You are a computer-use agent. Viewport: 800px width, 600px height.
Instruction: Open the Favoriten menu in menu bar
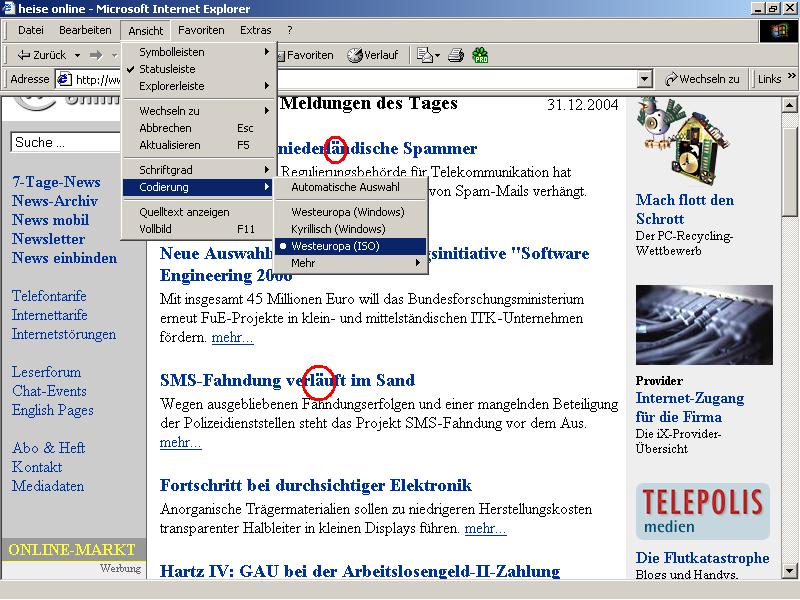point(201,30)
